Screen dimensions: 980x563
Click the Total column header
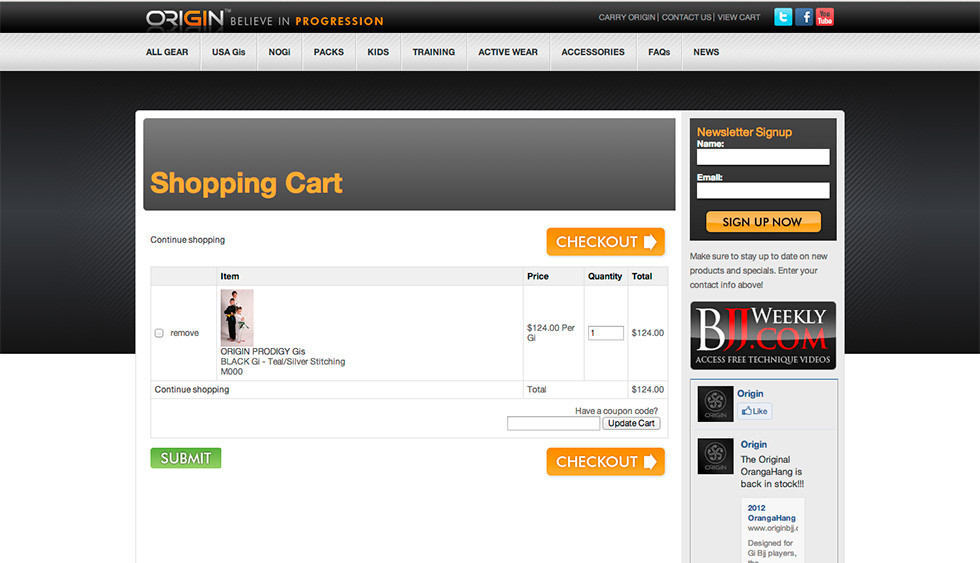(x=642, y=276)
